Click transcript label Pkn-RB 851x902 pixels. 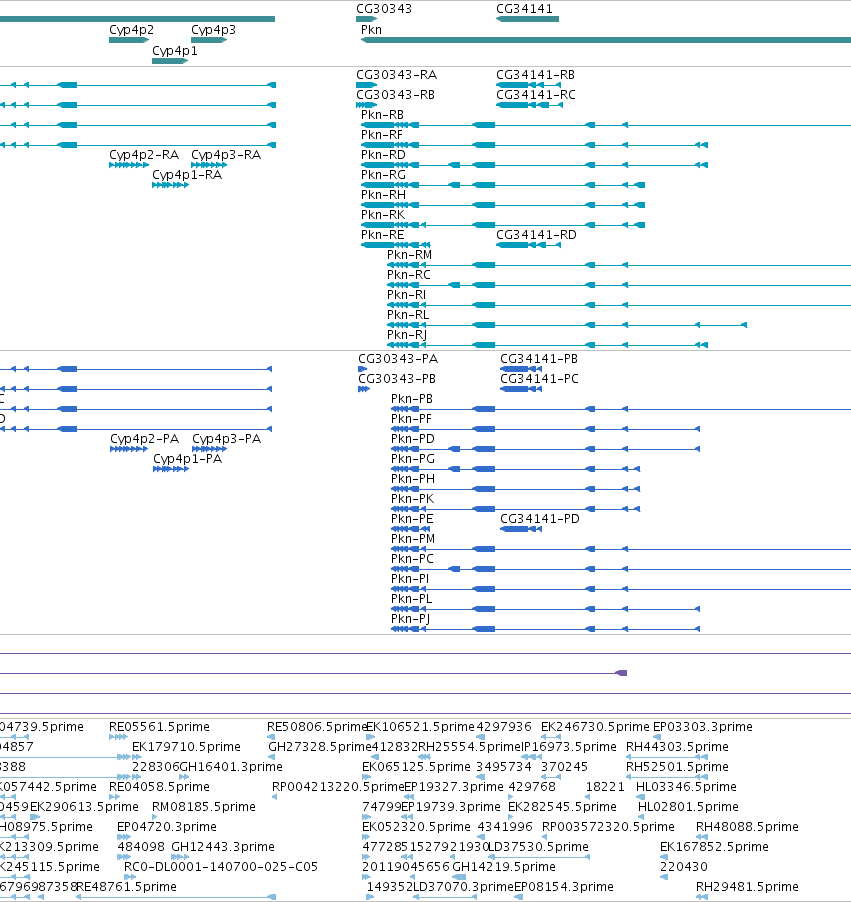382,114
